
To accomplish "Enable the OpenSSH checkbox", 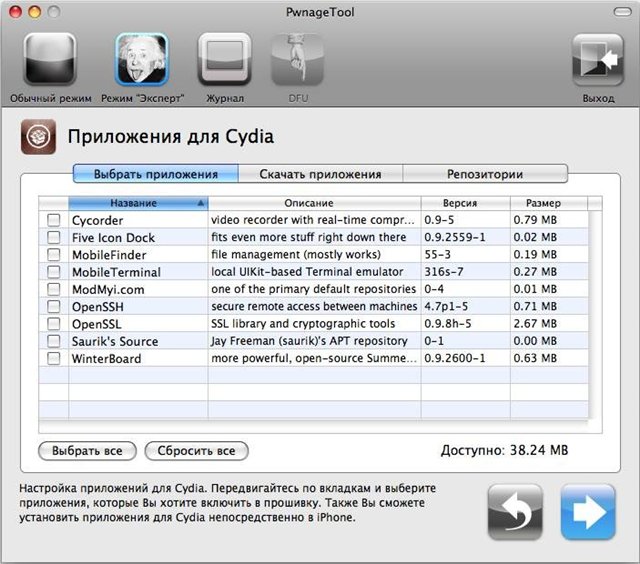I will tap(53, 306).
